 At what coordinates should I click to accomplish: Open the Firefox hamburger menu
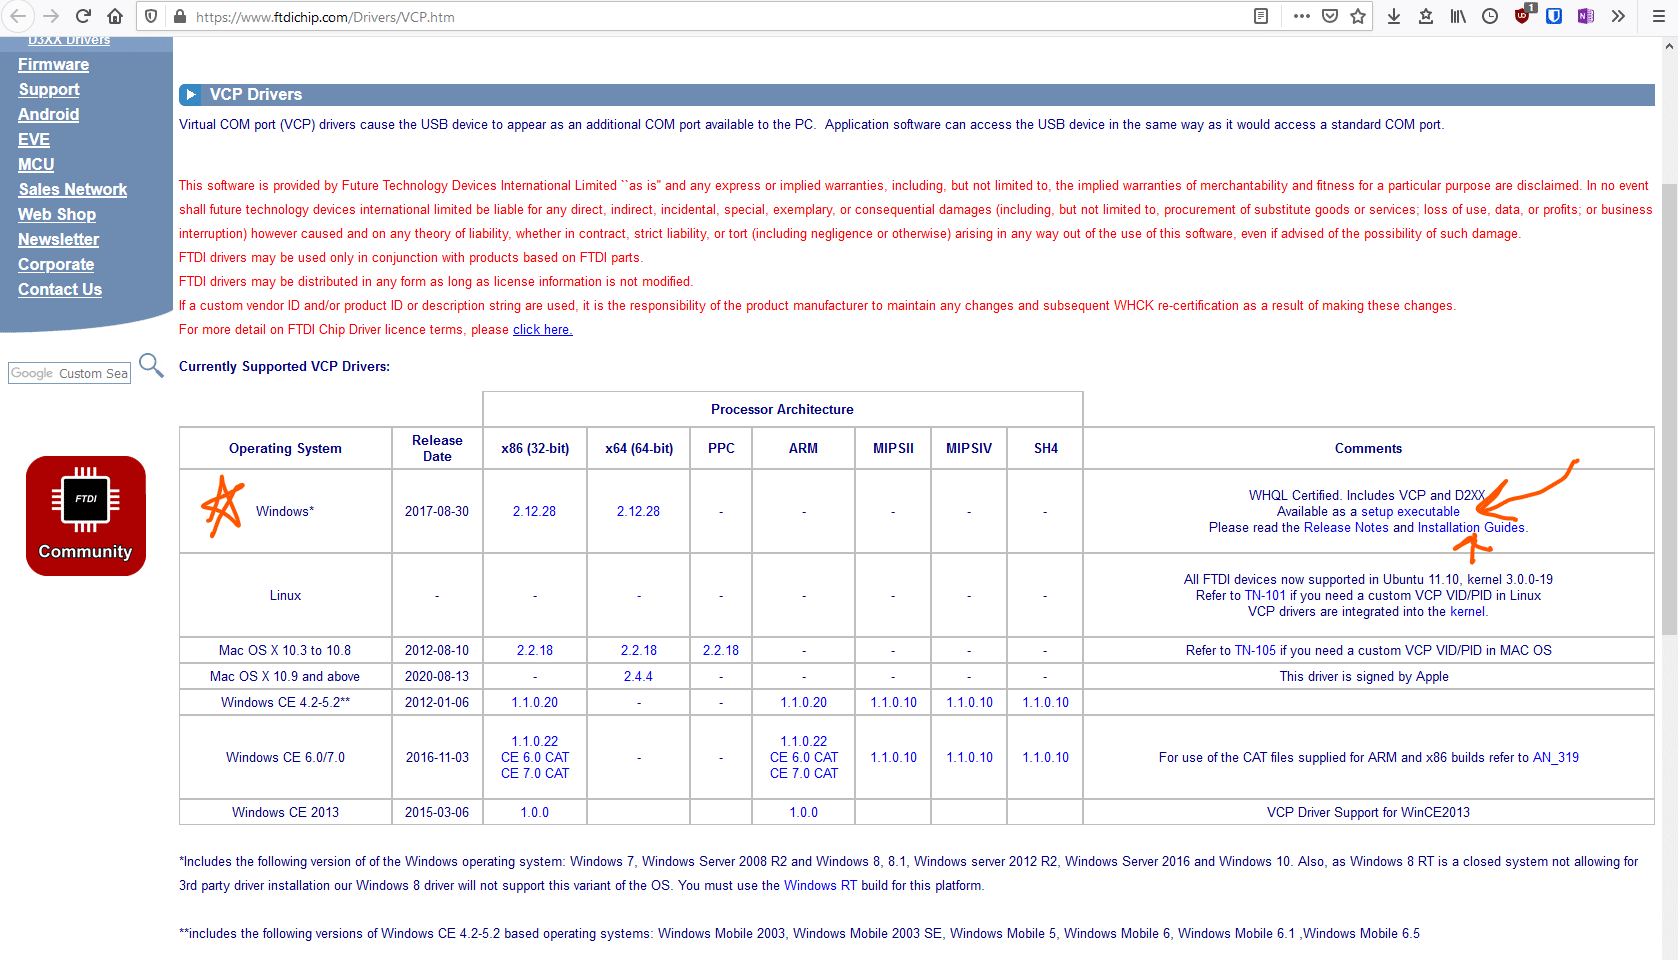1658,16
